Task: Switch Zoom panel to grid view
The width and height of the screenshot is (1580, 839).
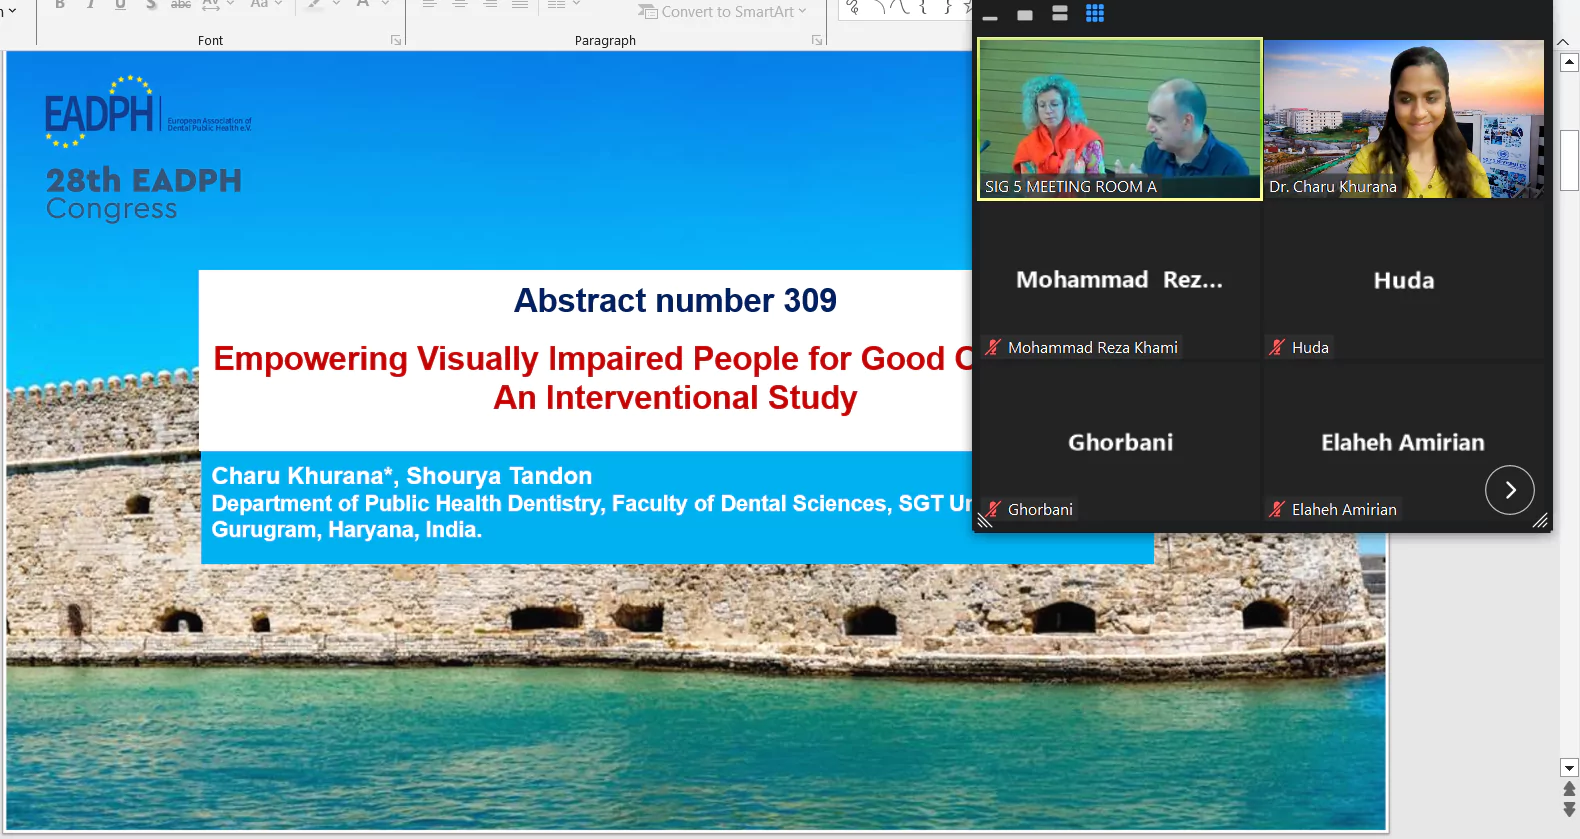Action: 1095,14
